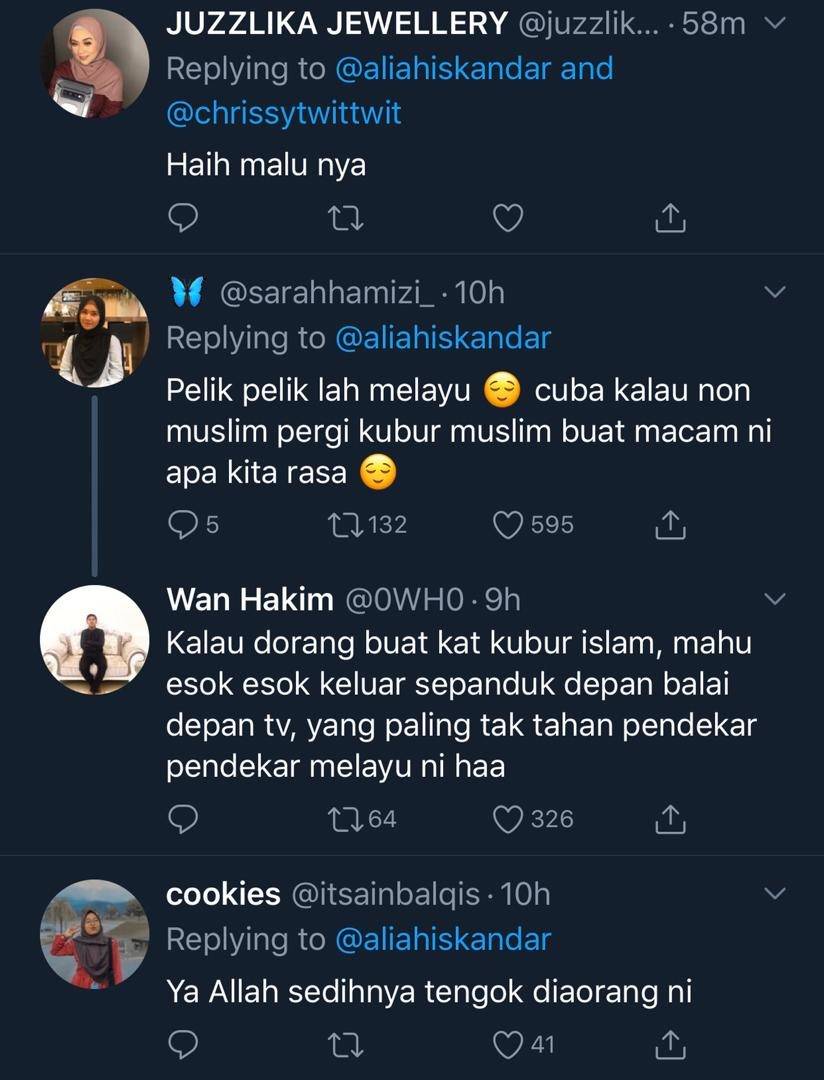Image resolution: width=824 pixels, height=1080 pixels.
Task: Open the @chrissytwittwit mention link
Action: tap(283, 113)
